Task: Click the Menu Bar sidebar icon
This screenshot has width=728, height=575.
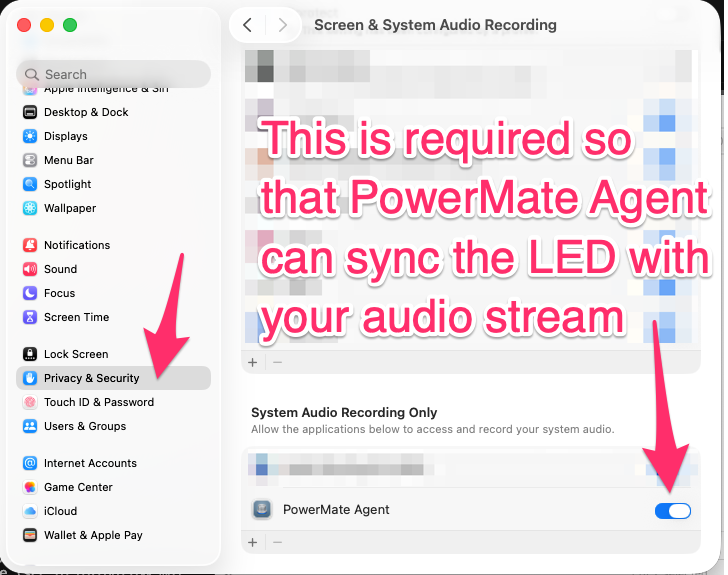Action: [x=30, y=160]
